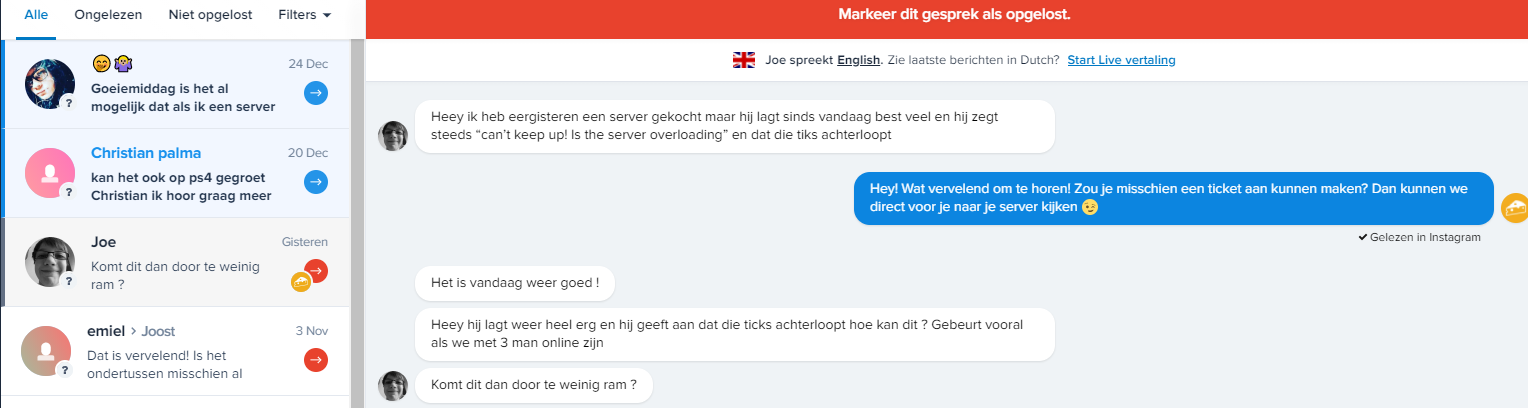Click the agent cheese avatar beside reply
1528x408 pixels.
pyautogui.click(x=1515, y=208)
